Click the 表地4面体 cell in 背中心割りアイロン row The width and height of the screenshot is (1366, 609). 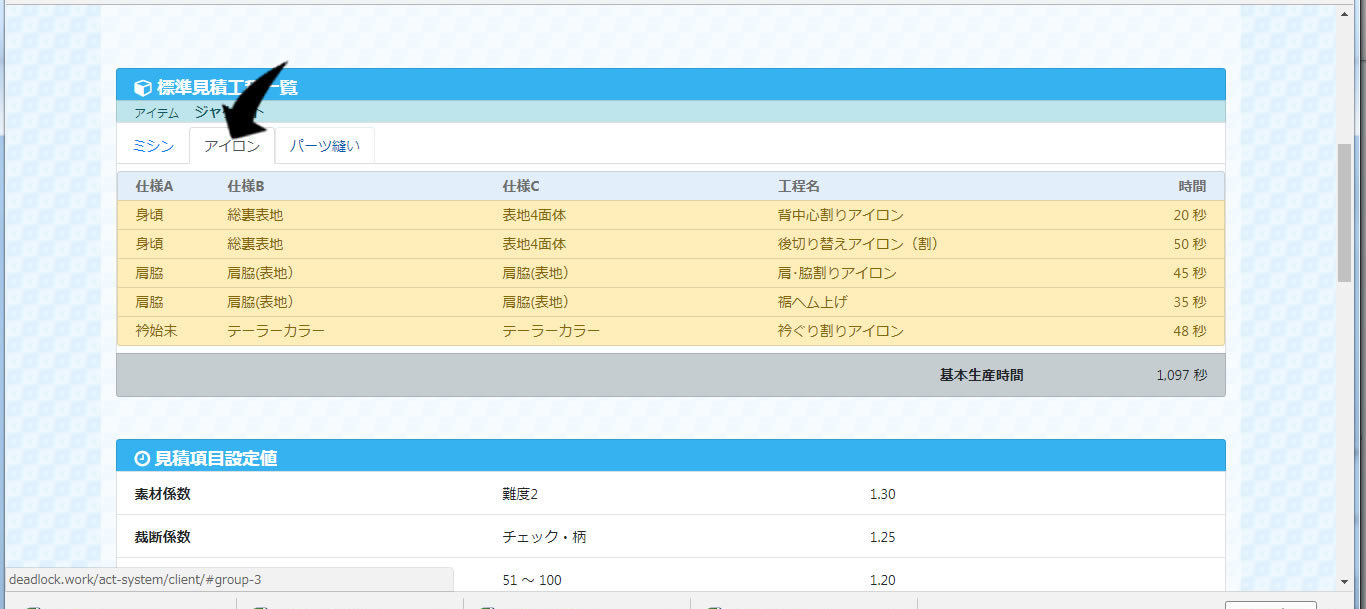[x=534, y=215]
